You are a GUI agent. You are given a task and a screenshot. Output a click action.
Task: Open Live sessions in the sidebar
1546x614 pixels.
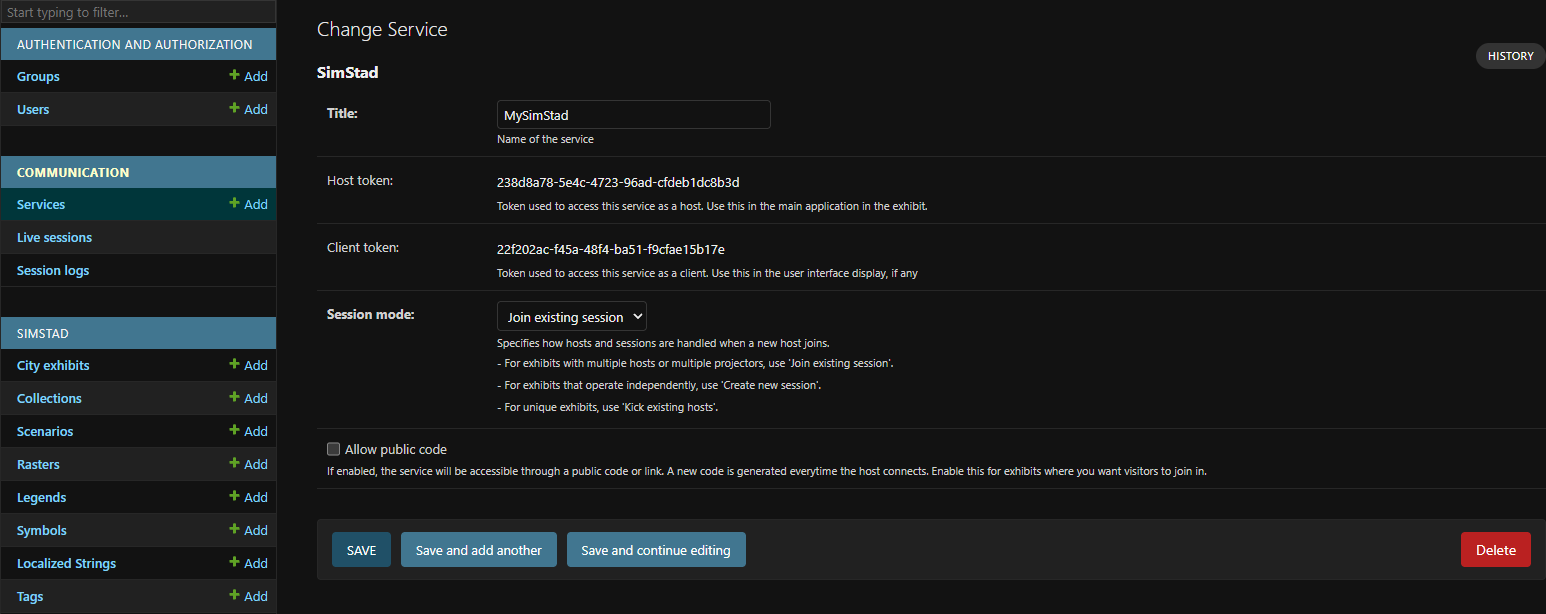(x=54, y=237)
